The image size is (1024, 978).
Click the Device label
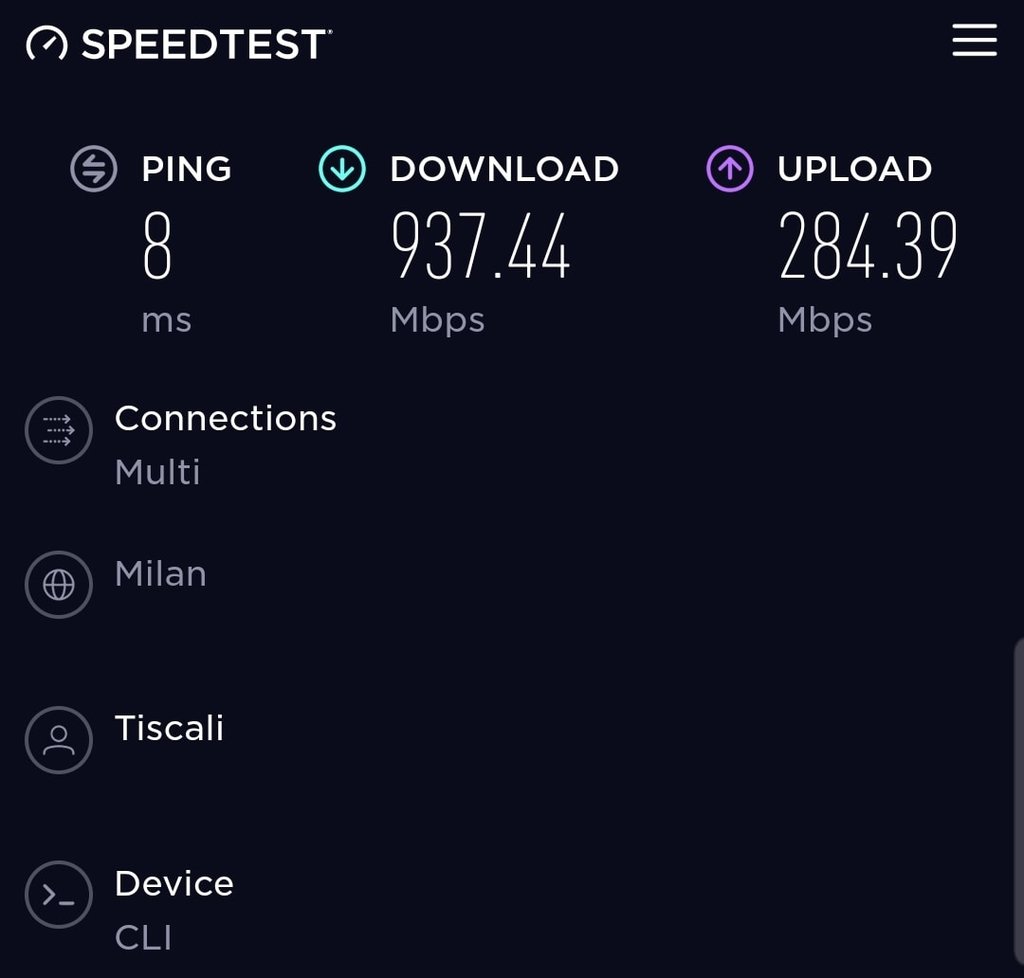click(174, 884)
